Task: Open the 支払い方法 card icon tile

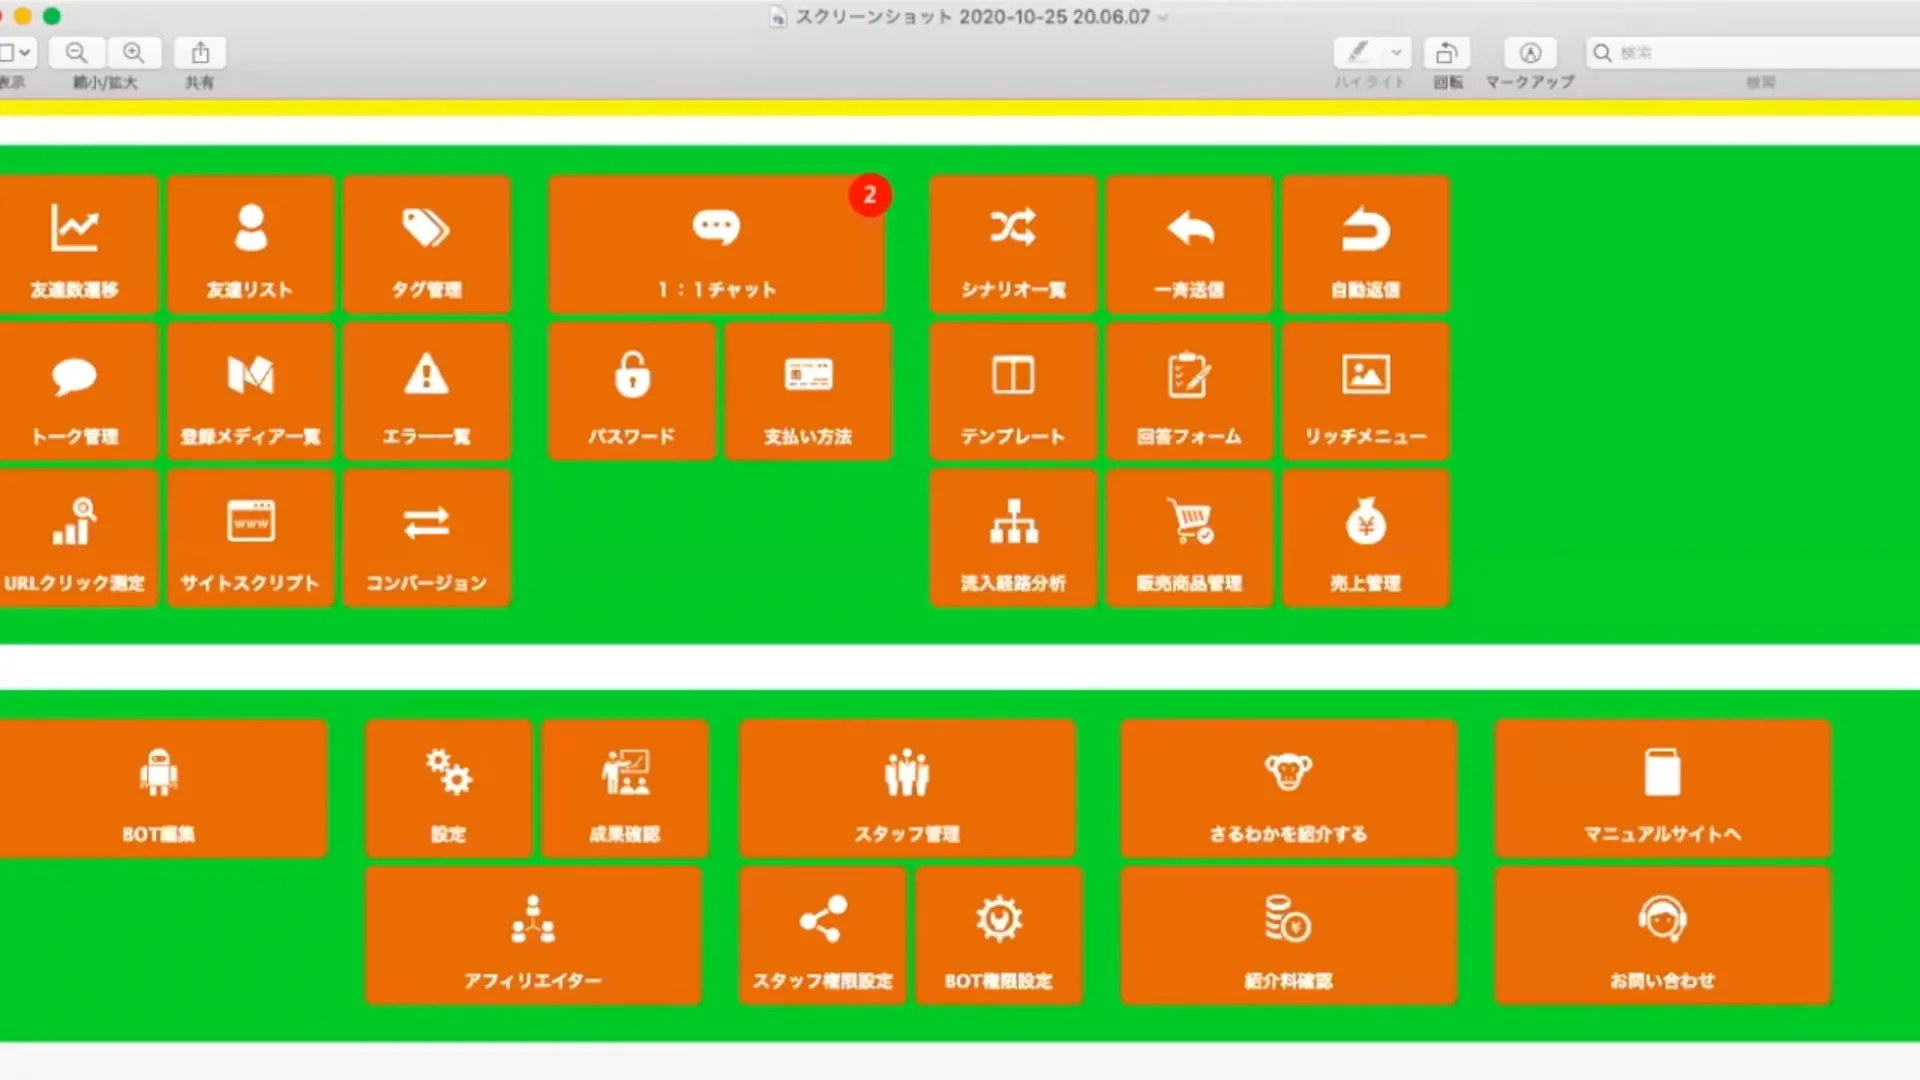Action: point(808,392)
